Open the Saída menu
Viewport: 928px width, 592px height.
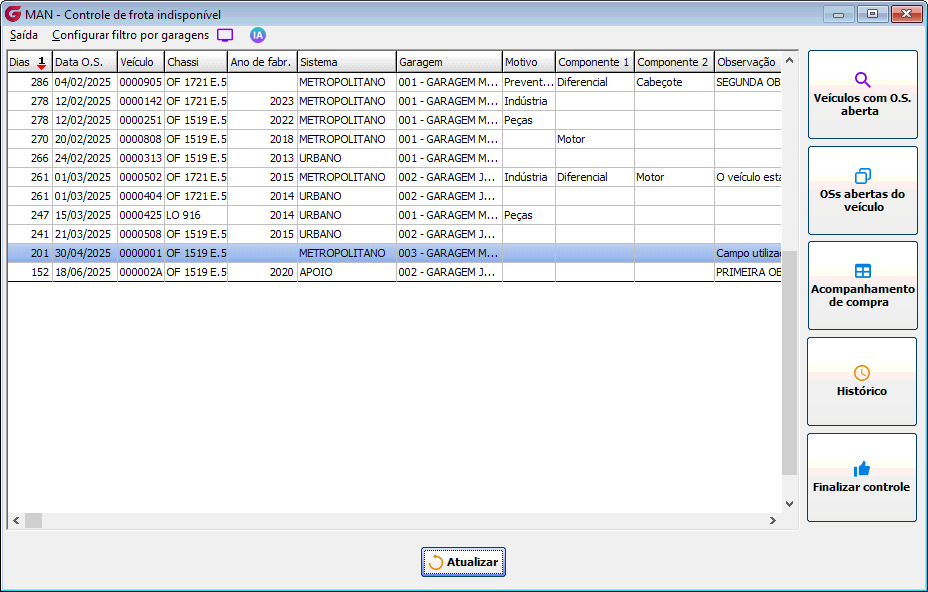24,36
